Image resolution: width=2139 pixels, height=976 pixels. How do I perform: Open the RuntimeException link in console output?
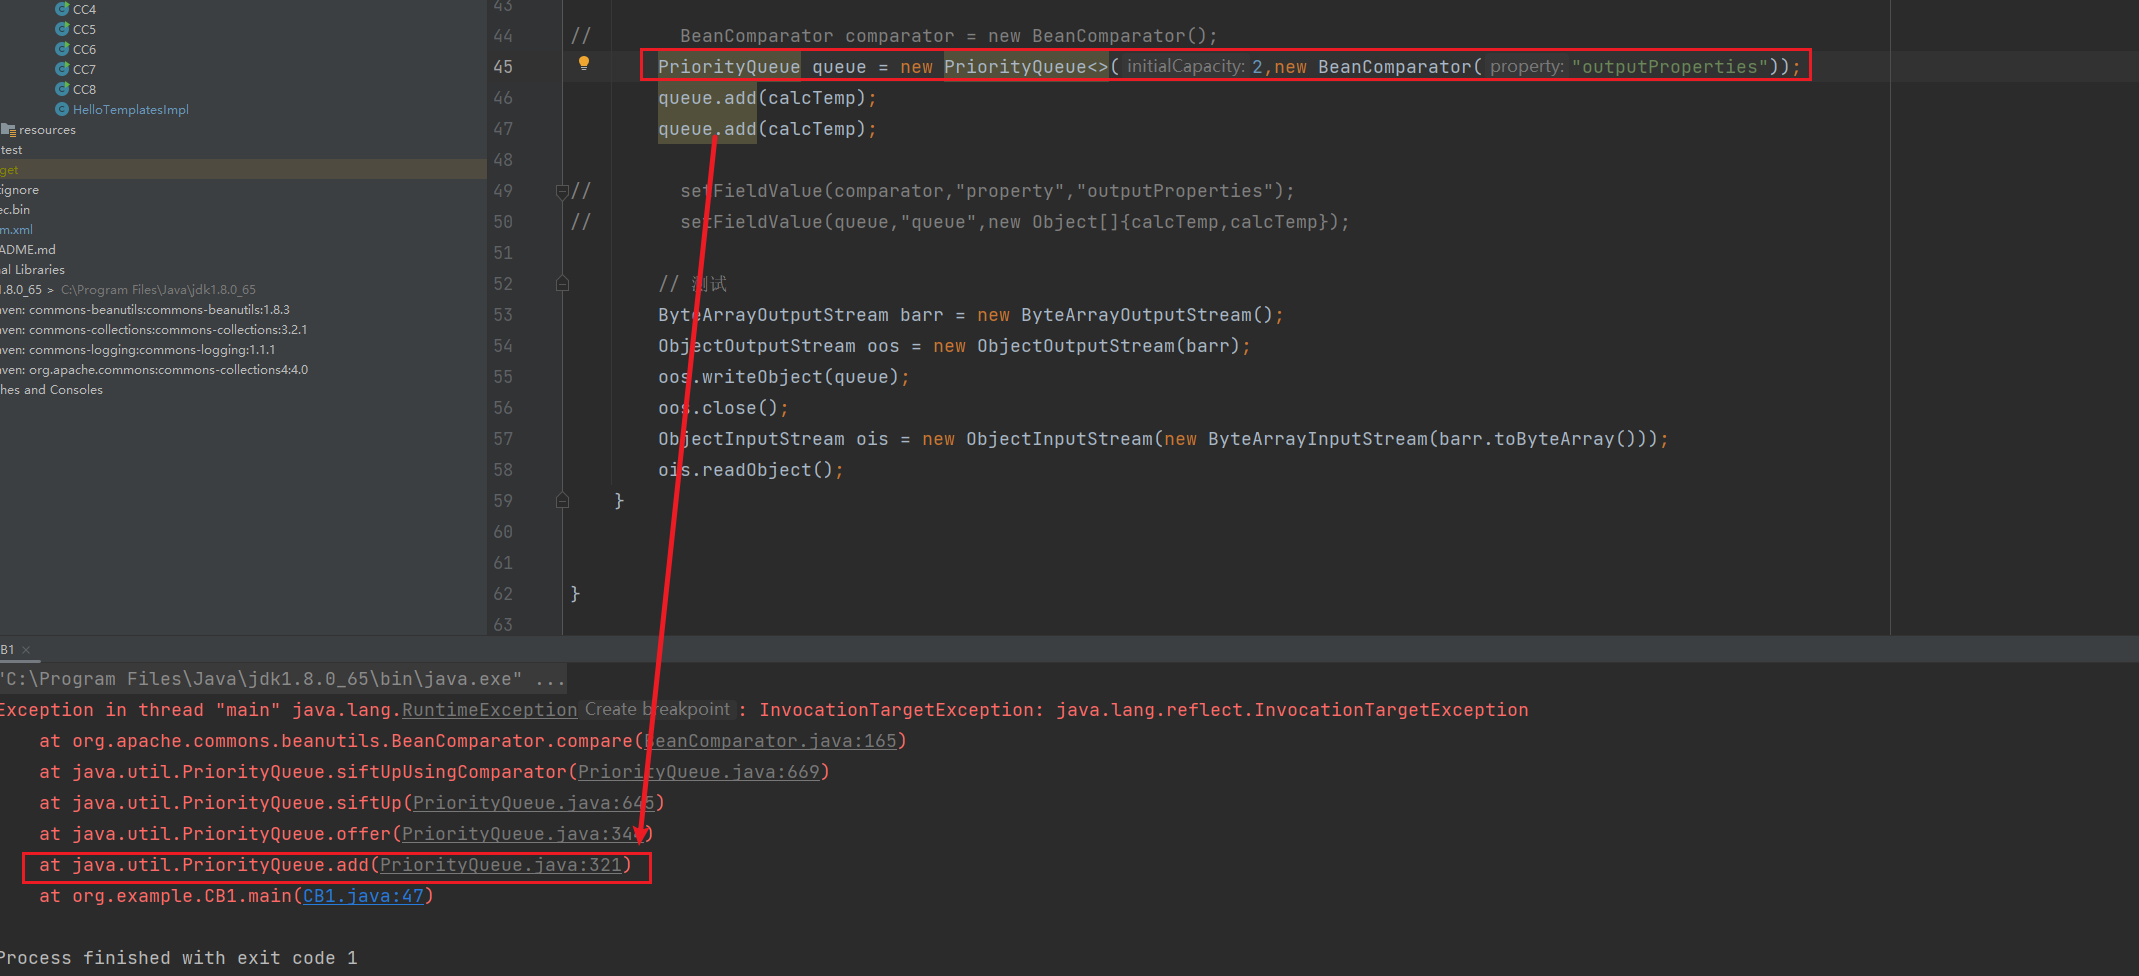pyautogui.click(x=489, y=710)
